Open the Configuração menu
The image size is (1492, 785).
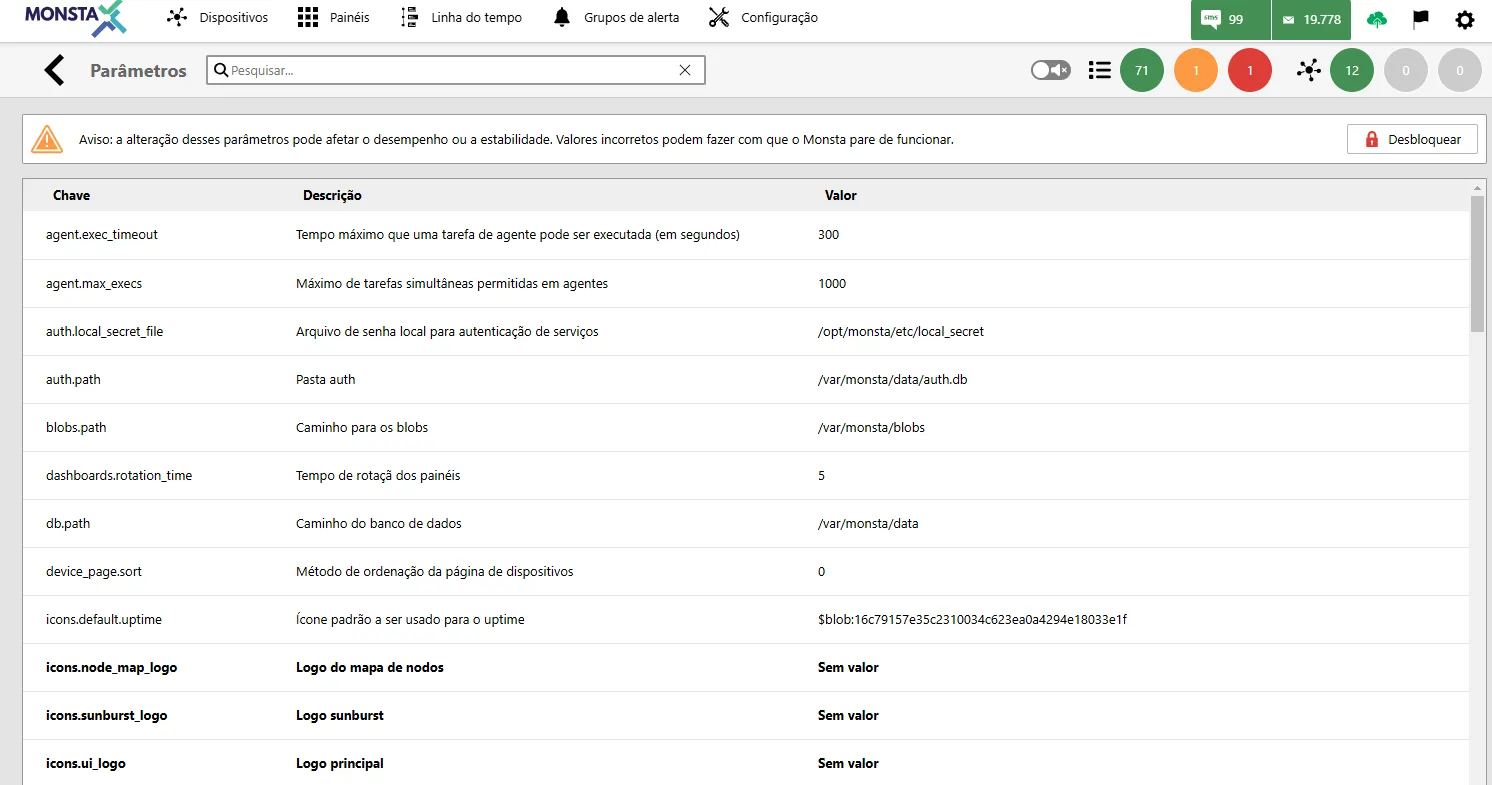pos(763,18)
